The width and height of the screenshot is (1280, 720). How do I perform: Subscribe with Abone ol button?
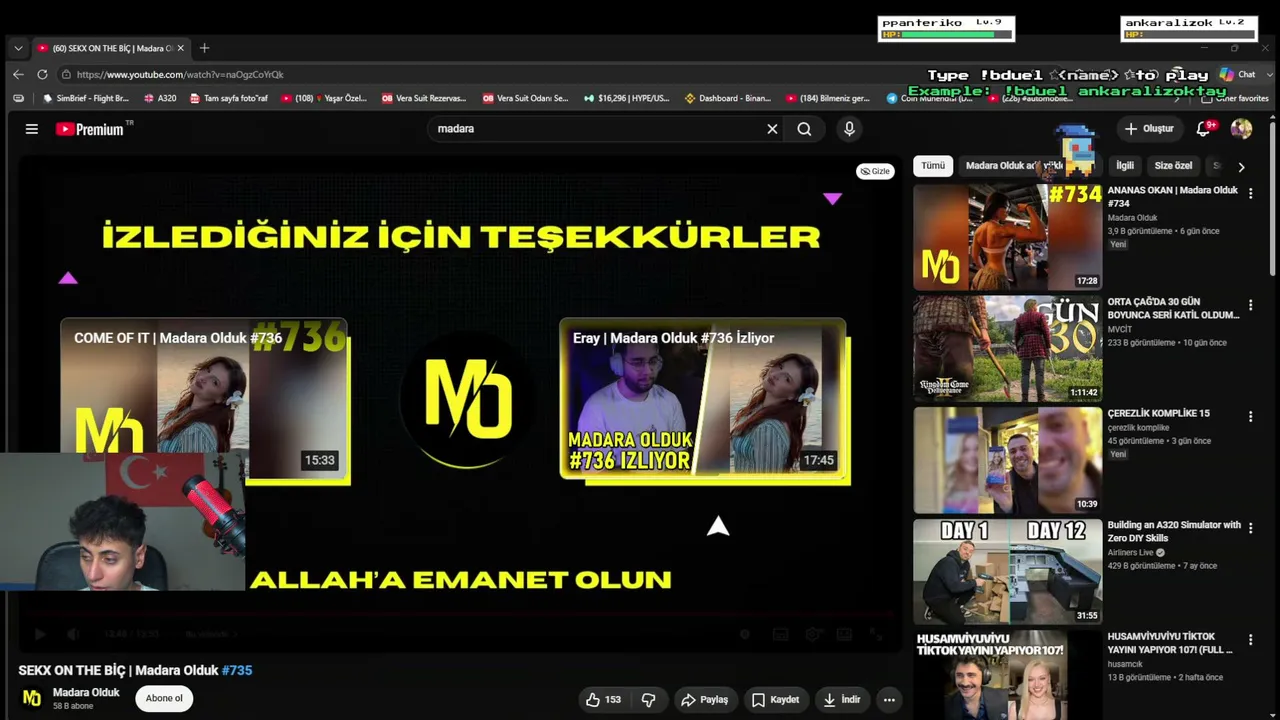tap(164, 698)
